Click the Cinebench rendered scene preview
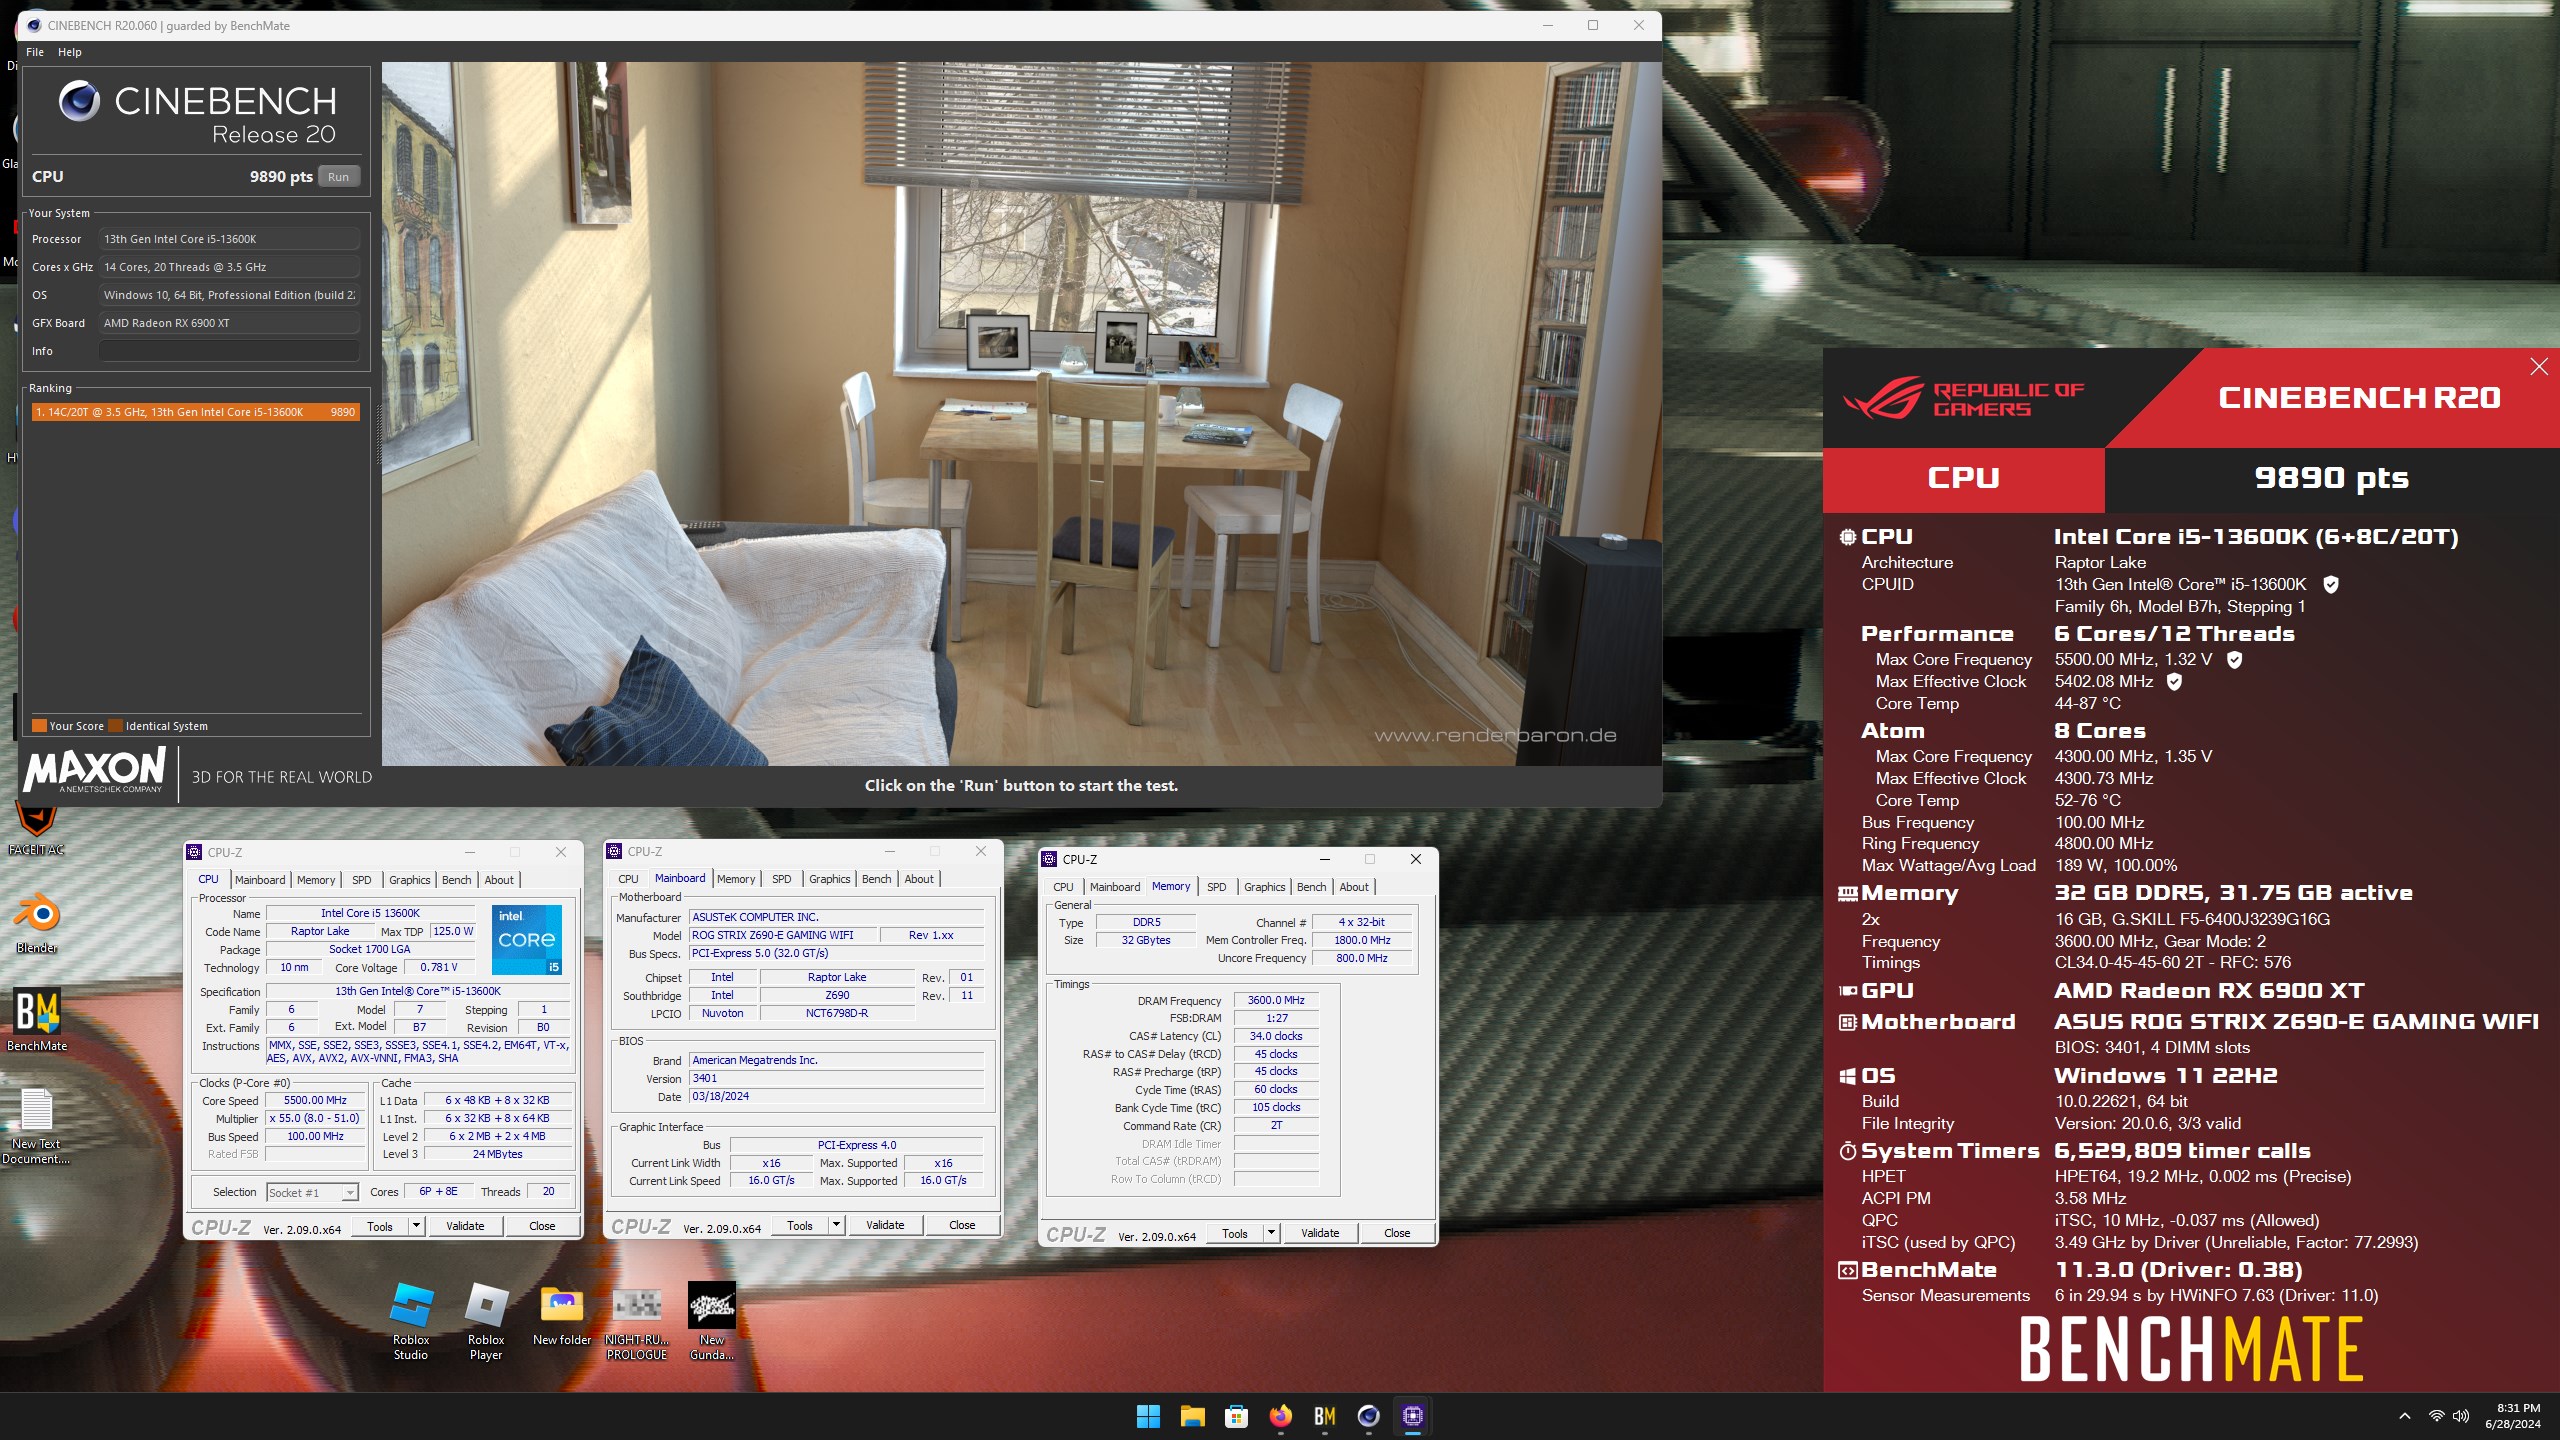This screenshot has width=2560, height=1440. (1021, 413)
